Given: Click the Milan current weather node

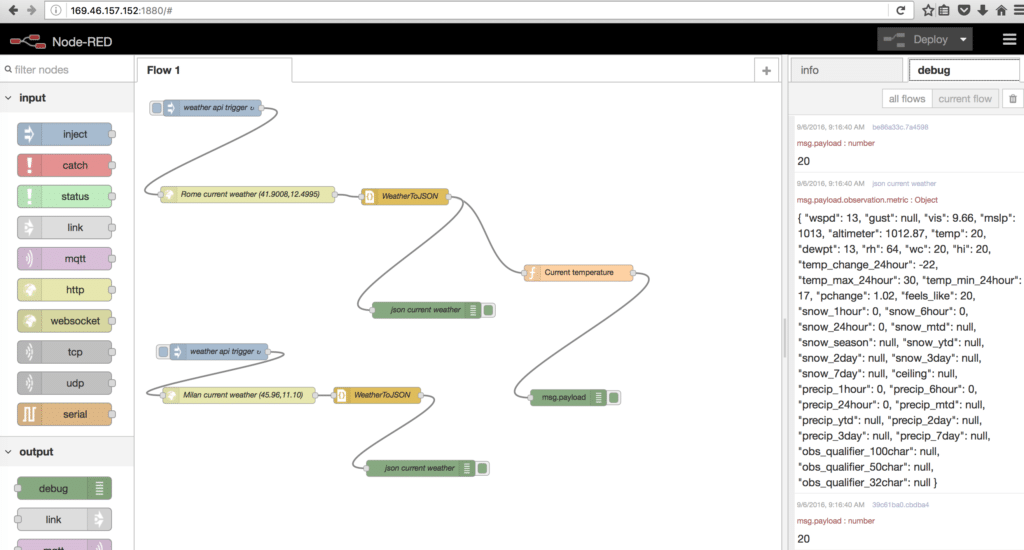Looking at the screenshot, I should pyautogui.click(x=239, y=395).
